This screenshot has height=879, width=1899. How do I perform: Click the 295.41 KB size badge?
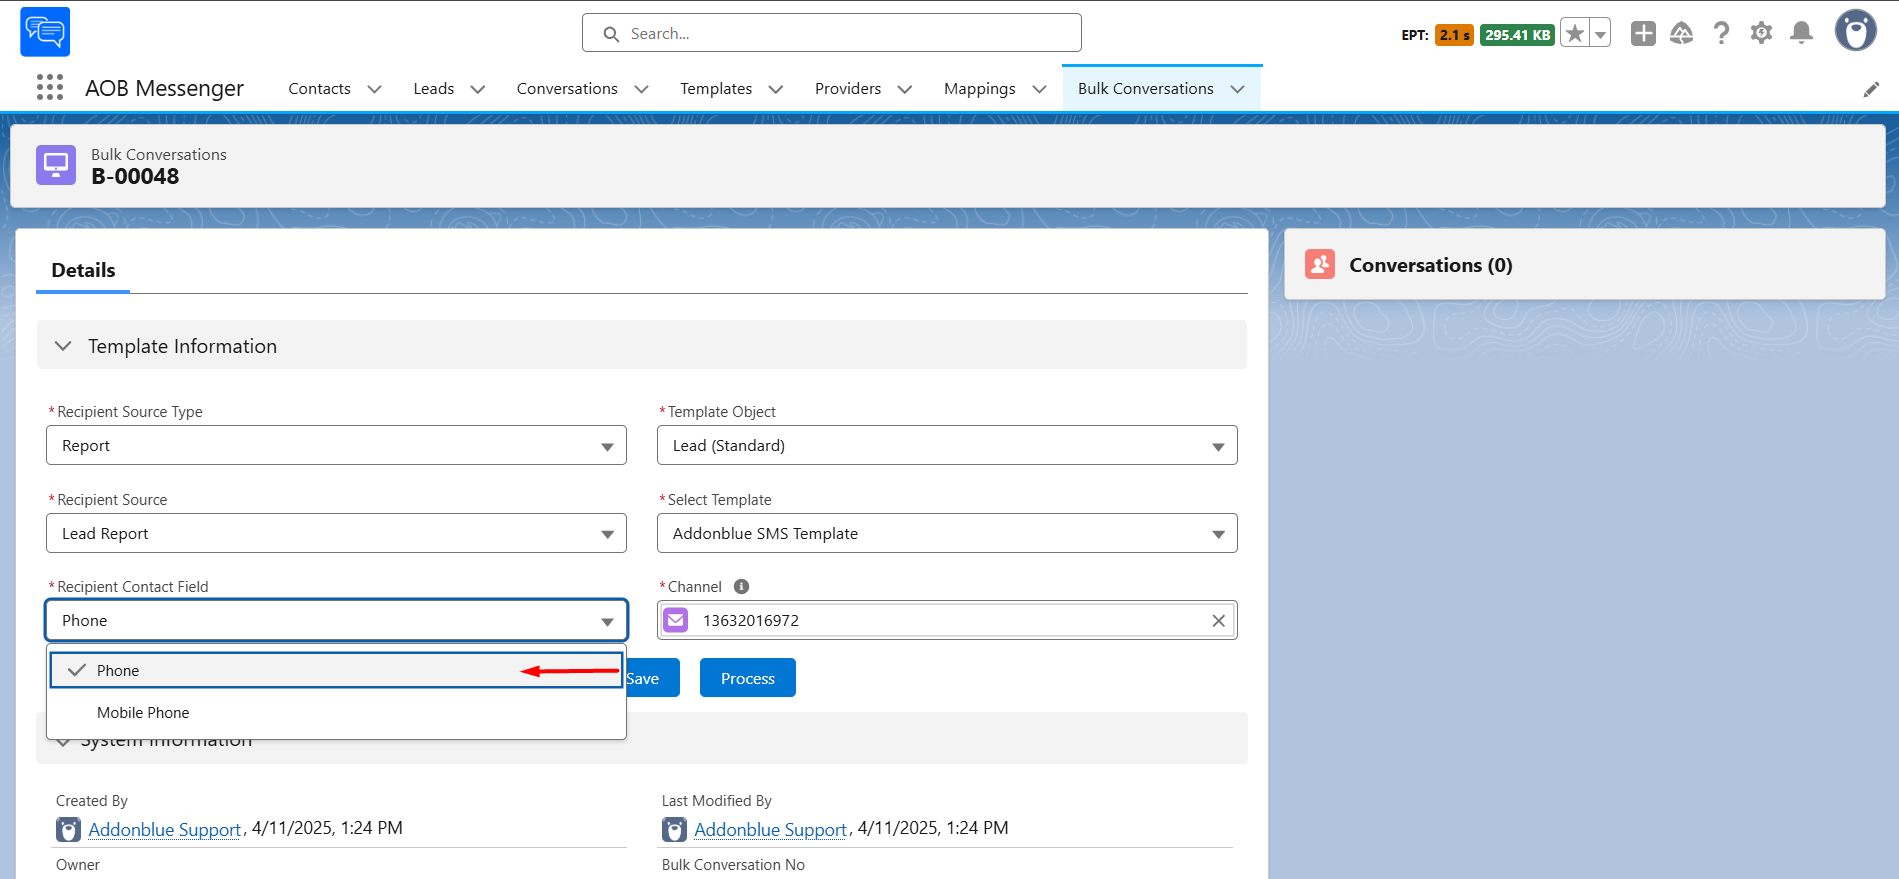tap(1517, 35)
